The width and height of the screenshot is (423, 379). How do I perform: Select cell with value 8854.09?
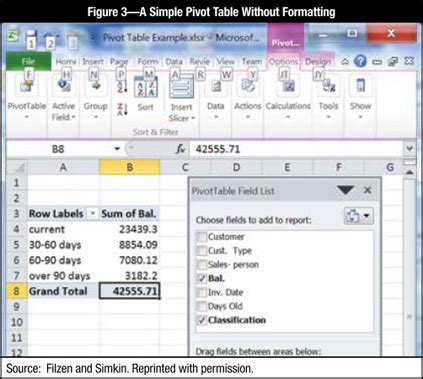point(130,245)
